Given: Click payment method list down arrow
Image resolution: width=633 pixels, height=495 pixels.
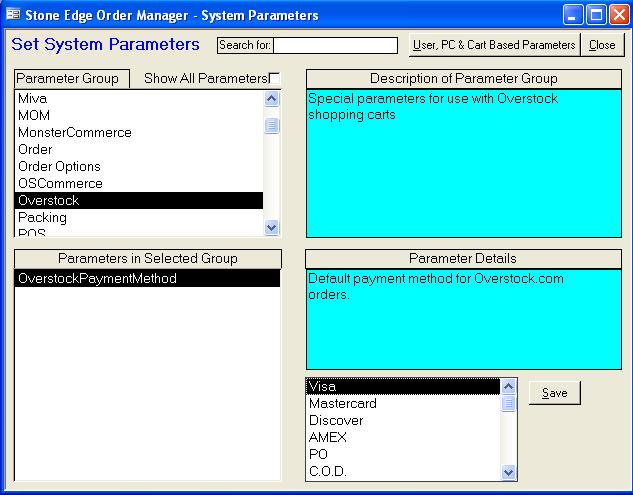Looking at the screenshot, I should click(508, 472).
